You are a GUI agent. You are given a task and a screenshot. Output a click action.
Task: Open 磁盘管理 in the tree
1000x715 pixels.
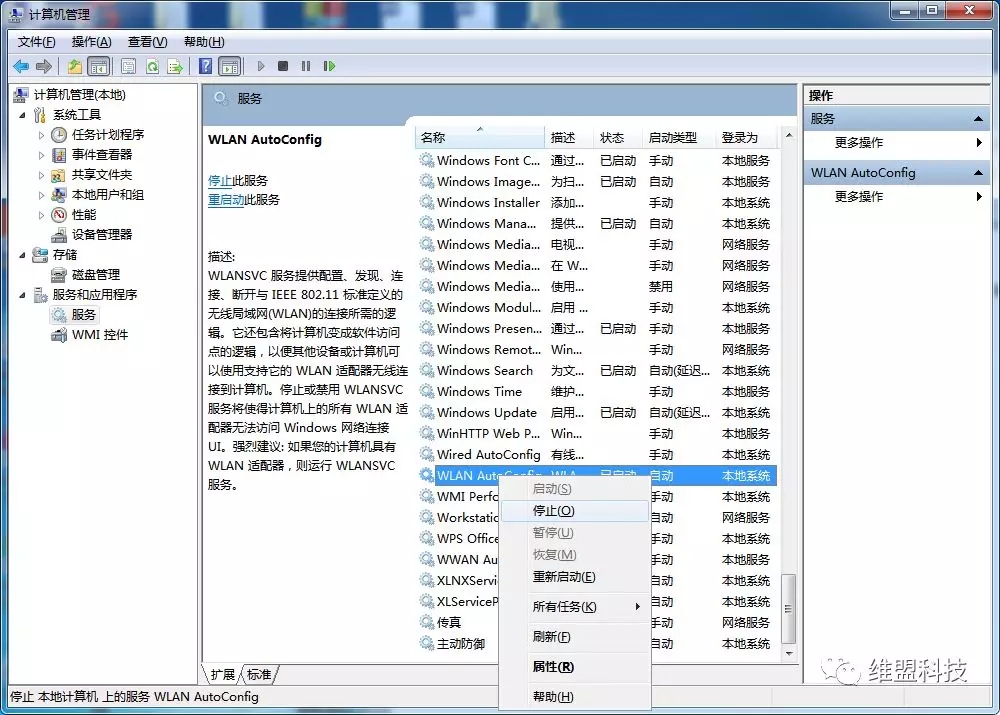(96, 275)
